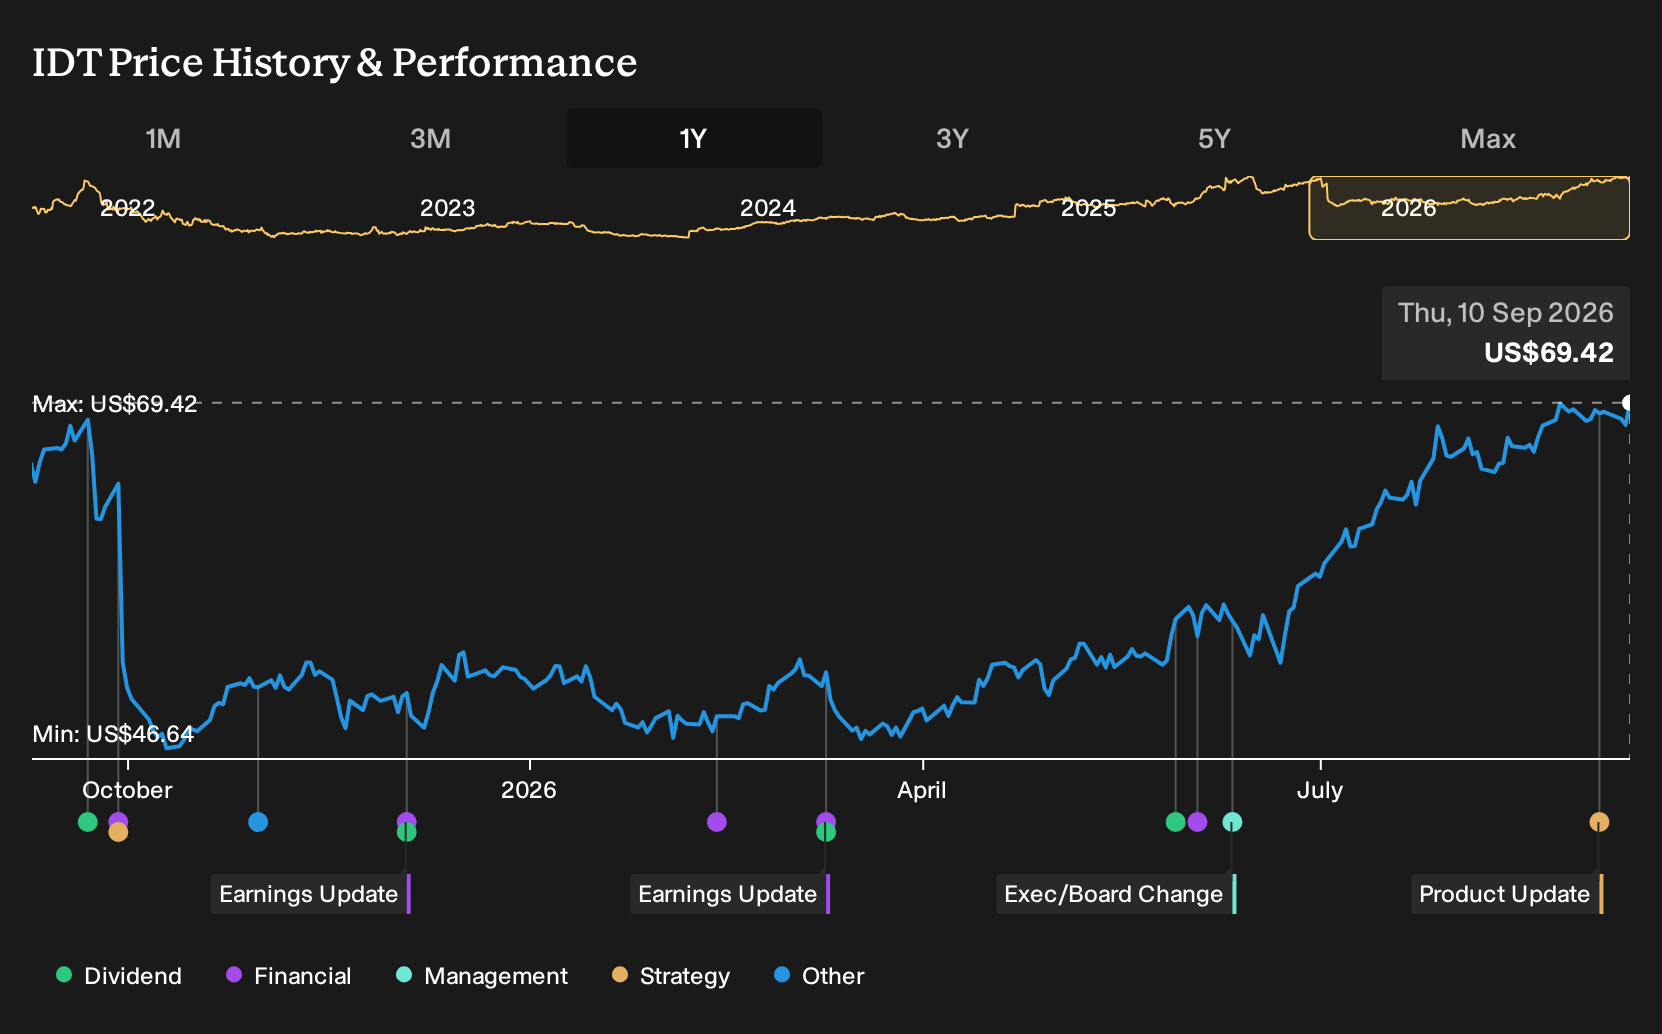
Task: Open the Exec/Board Change event label
Action: point(1116,894)
